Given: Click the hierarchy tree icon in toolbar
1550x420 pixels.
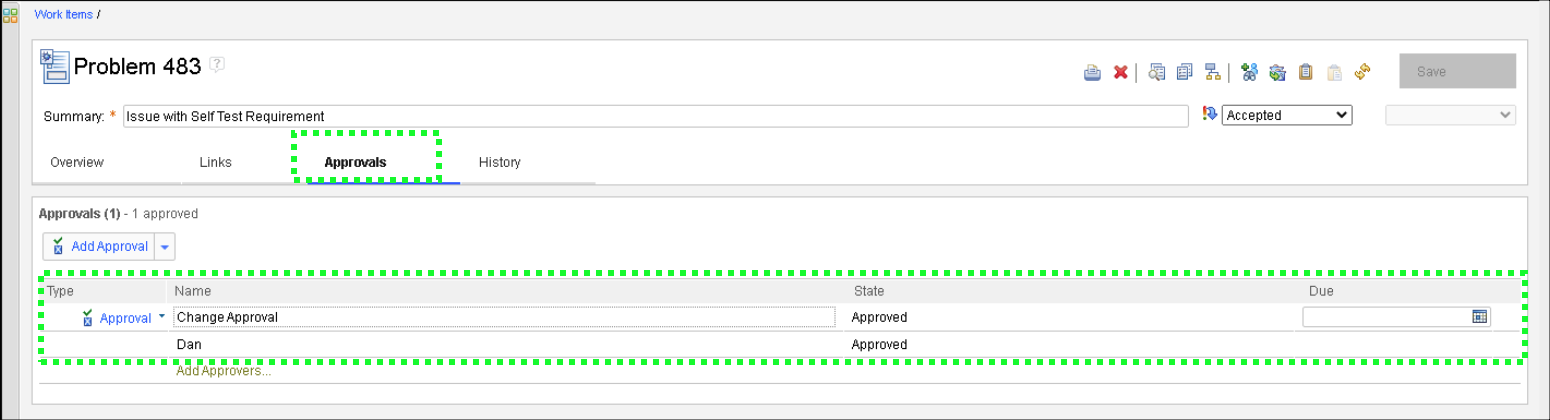Looking at the screenshot, I should tap(1212, 72).
